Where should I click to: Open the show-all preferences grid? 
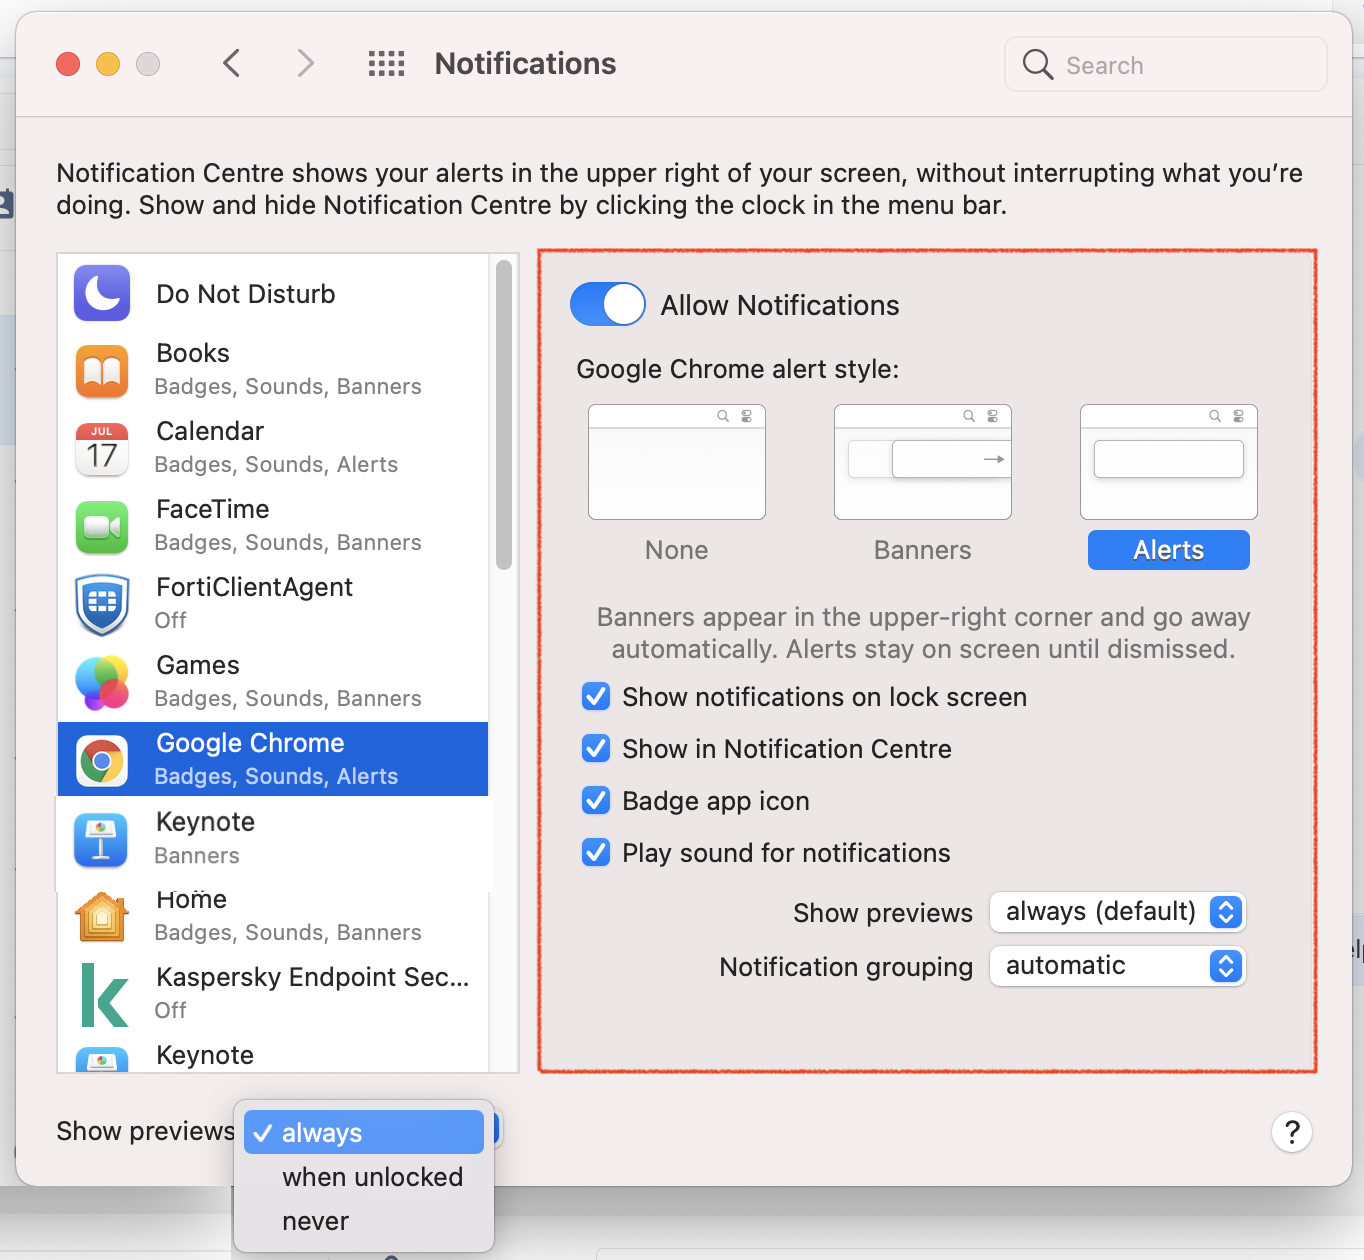(x=386, y=64)
